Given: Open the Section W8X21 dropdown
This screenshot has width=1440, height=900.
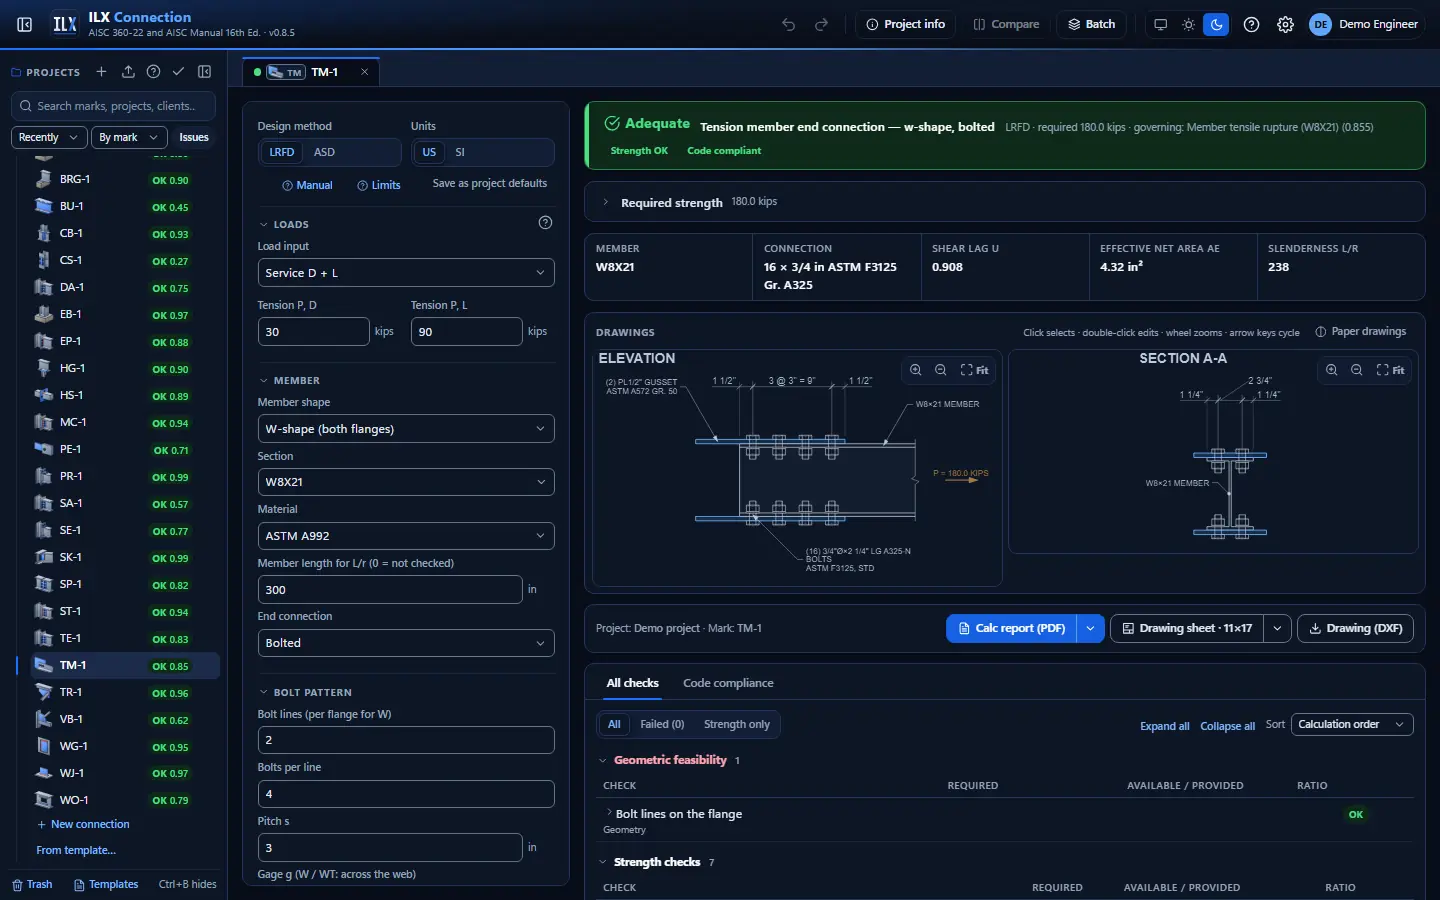Looking at the screenshot, I should tap(406, 482).
